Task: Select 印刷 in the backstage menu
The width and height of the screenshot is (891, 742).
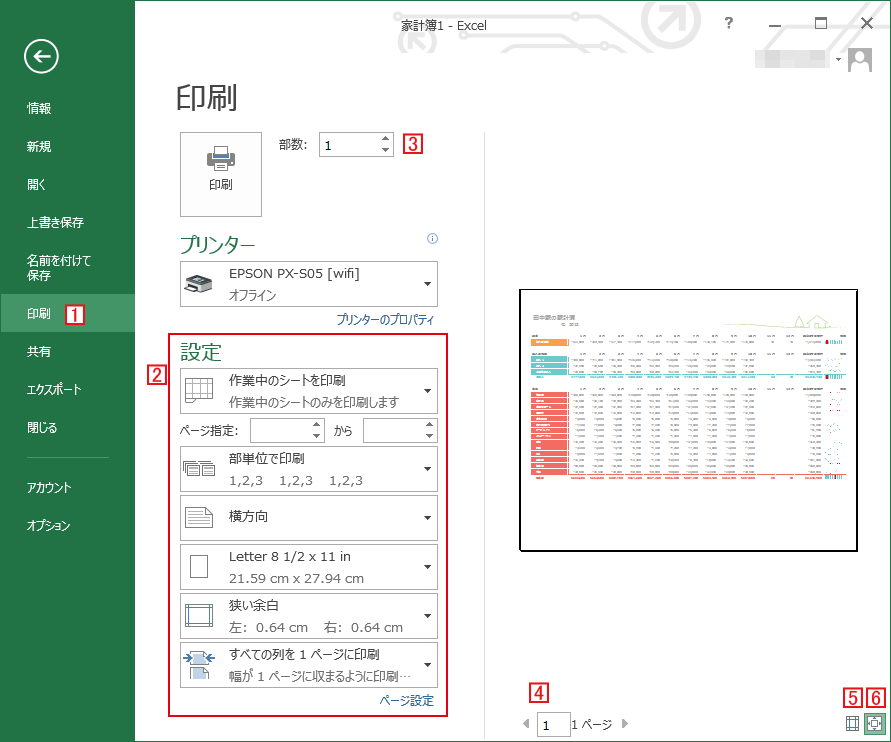Action: click(x=68, y=313)
